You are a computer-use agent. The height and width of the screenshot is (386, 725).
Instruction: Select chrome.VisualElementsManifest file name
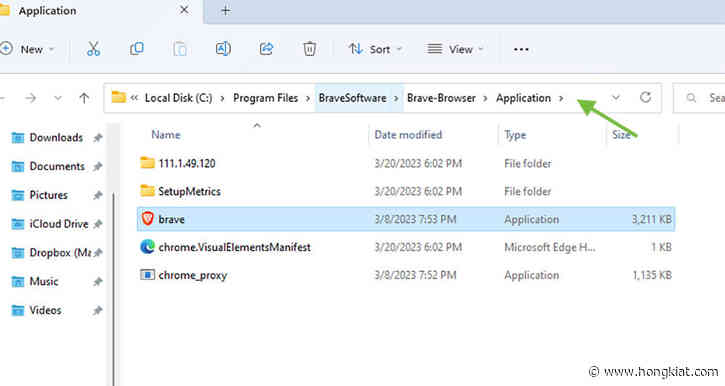click(234, 247)
